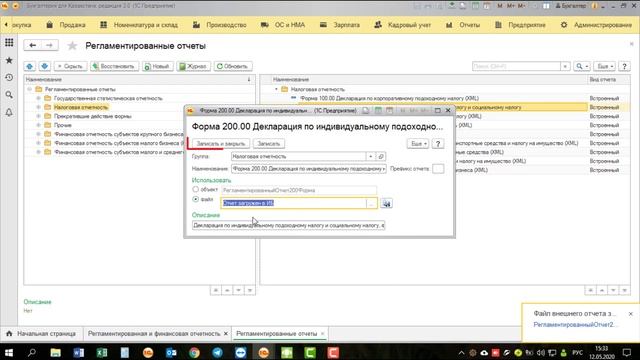The width and height of the screenshot is (640, 360).
Task: Open Word from taskbar
Action: (79, 352)
